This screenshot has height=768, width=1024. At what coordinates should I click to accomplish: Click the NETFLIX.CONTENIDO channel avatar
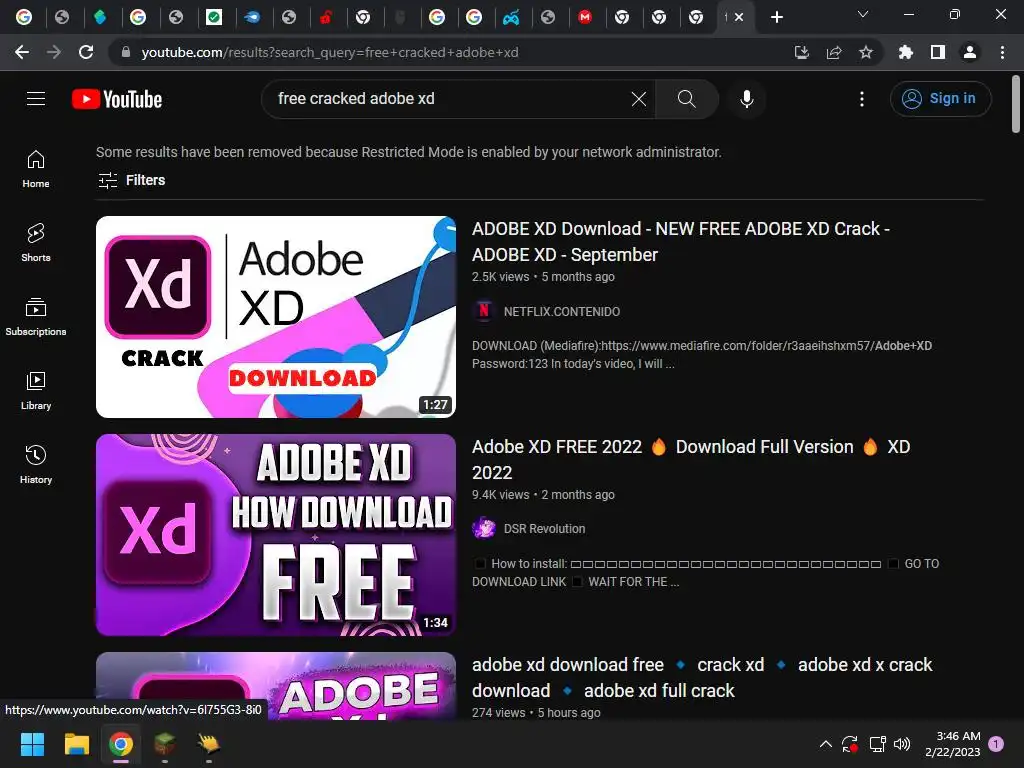pos(484,311)
